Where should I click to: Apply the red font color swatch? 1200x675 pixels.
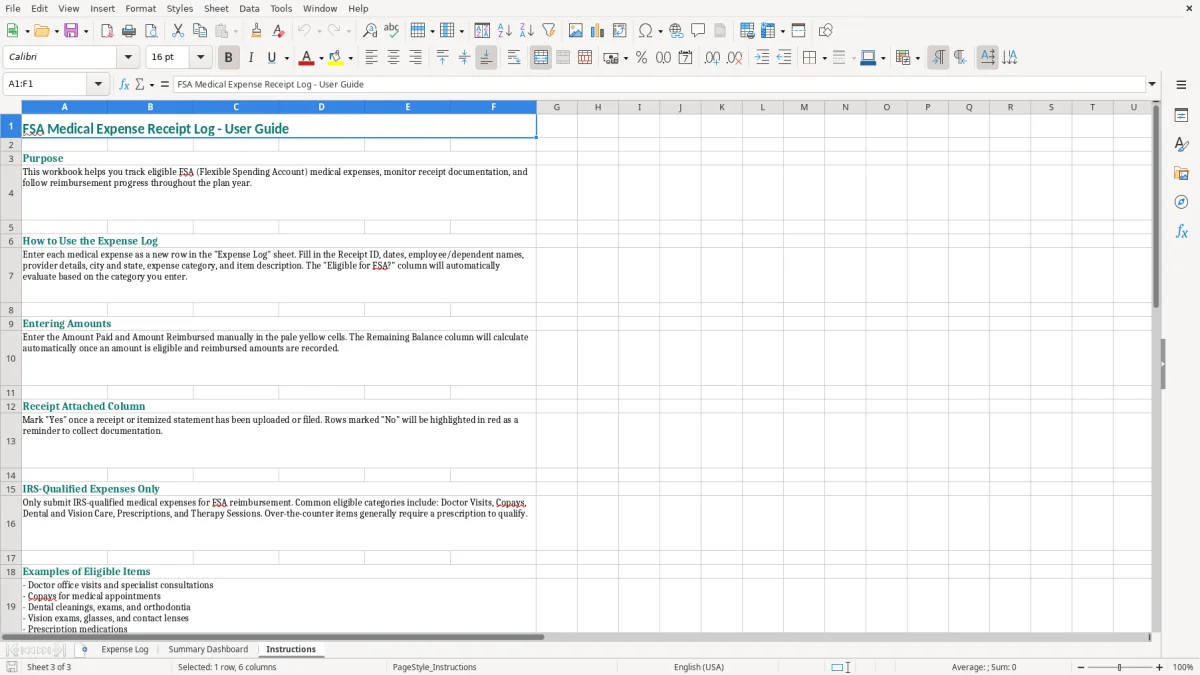click(307, 58)
